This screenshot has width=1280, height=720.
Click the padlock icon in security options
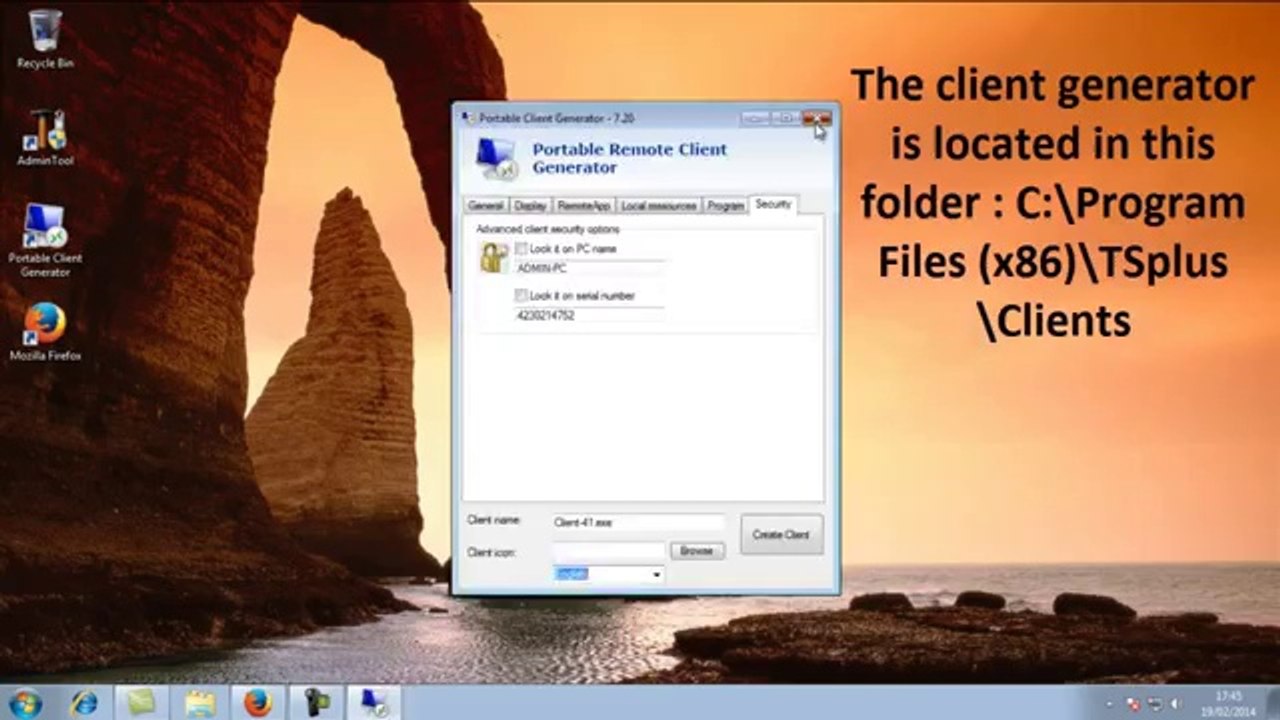[x=494, y=259]
